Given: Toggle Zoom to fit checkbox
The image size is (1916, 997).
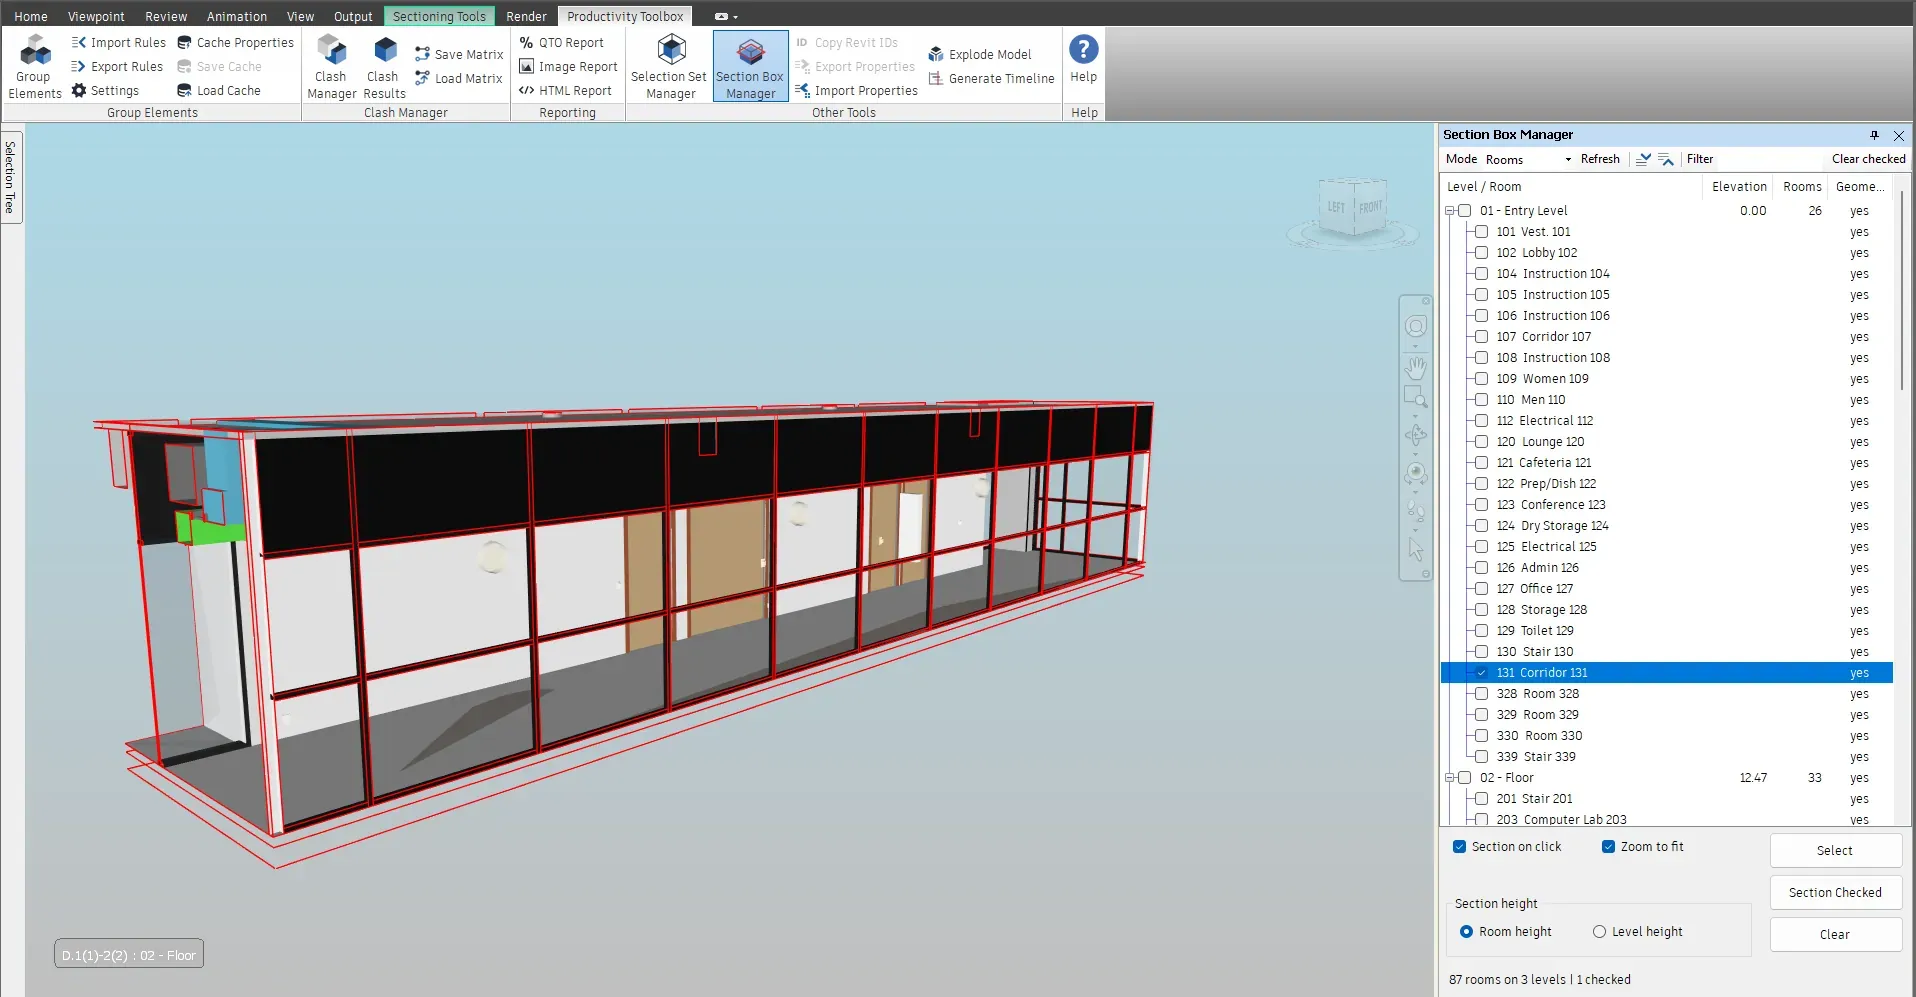Looking at the screenshot, I should [x=1608, y=846].
